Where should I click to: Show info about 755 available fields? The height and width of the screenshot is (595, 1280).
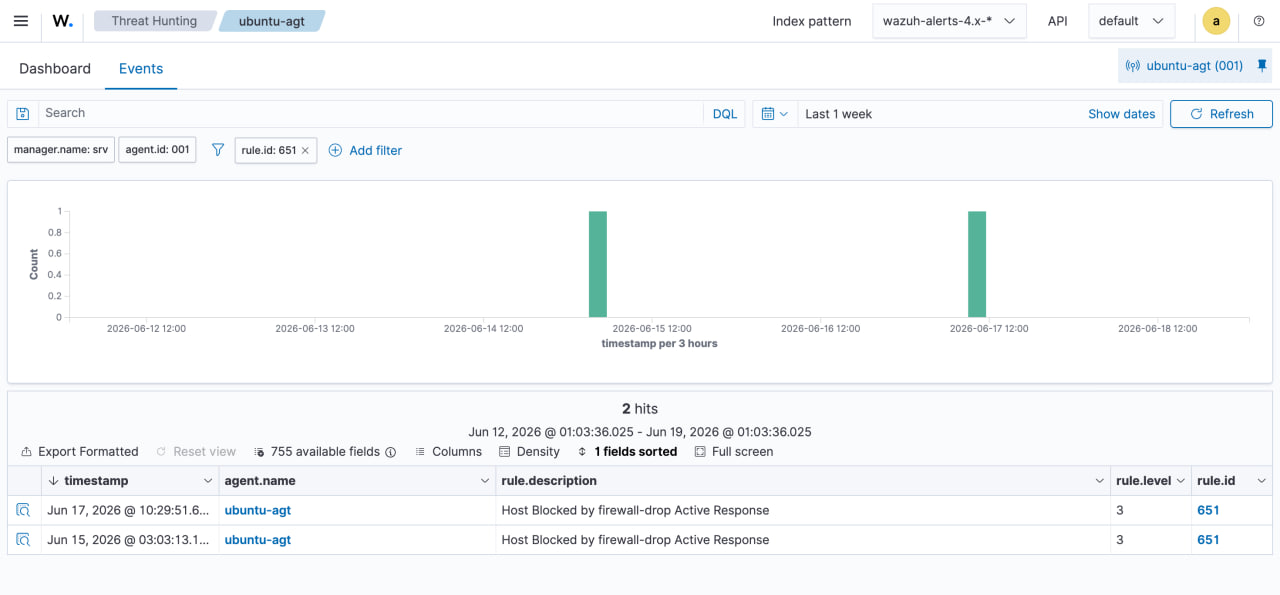click(391, 452)
